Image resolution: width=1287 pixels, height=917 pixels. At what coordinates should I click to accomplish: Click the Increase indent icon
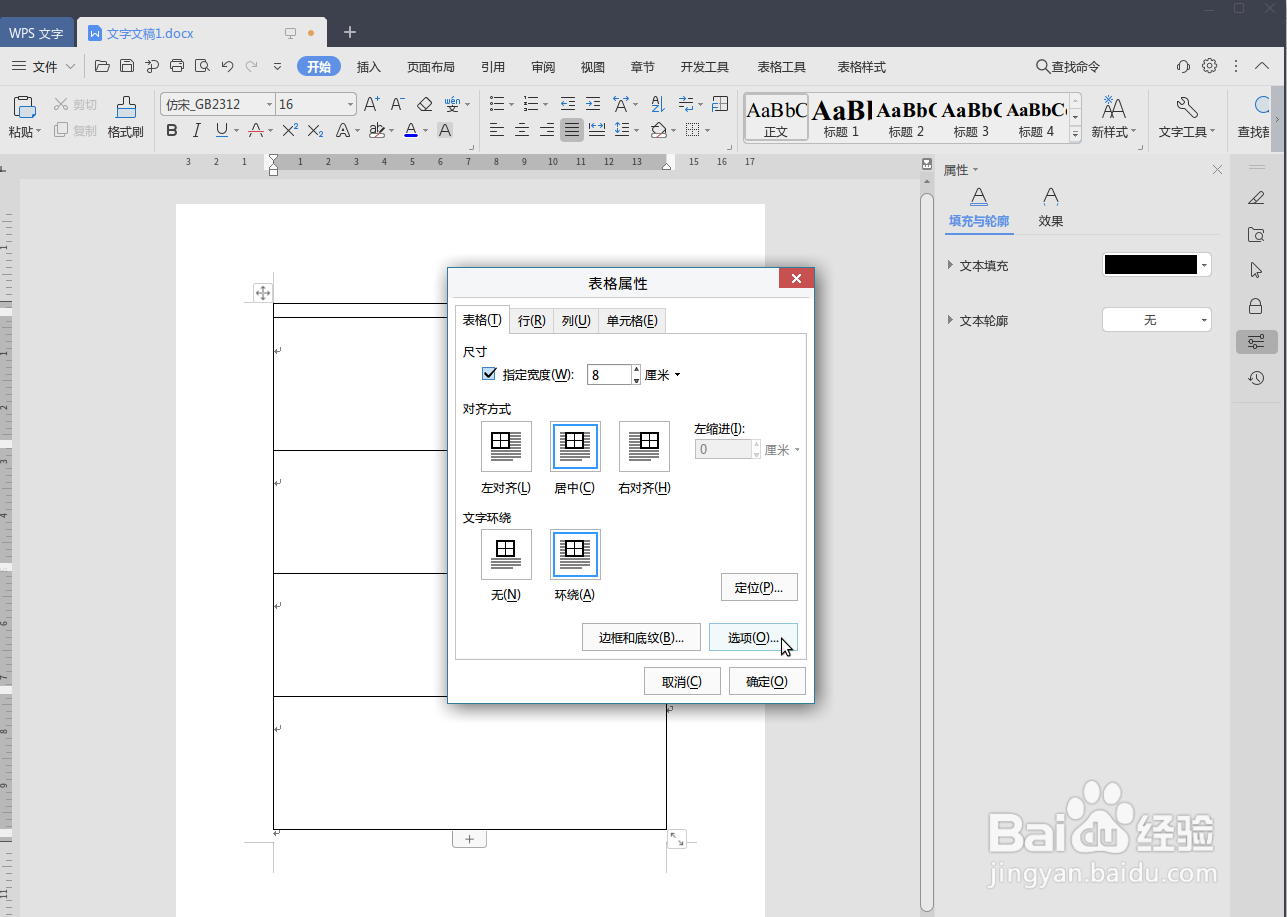pyautogui.click(x=593, y=104)
